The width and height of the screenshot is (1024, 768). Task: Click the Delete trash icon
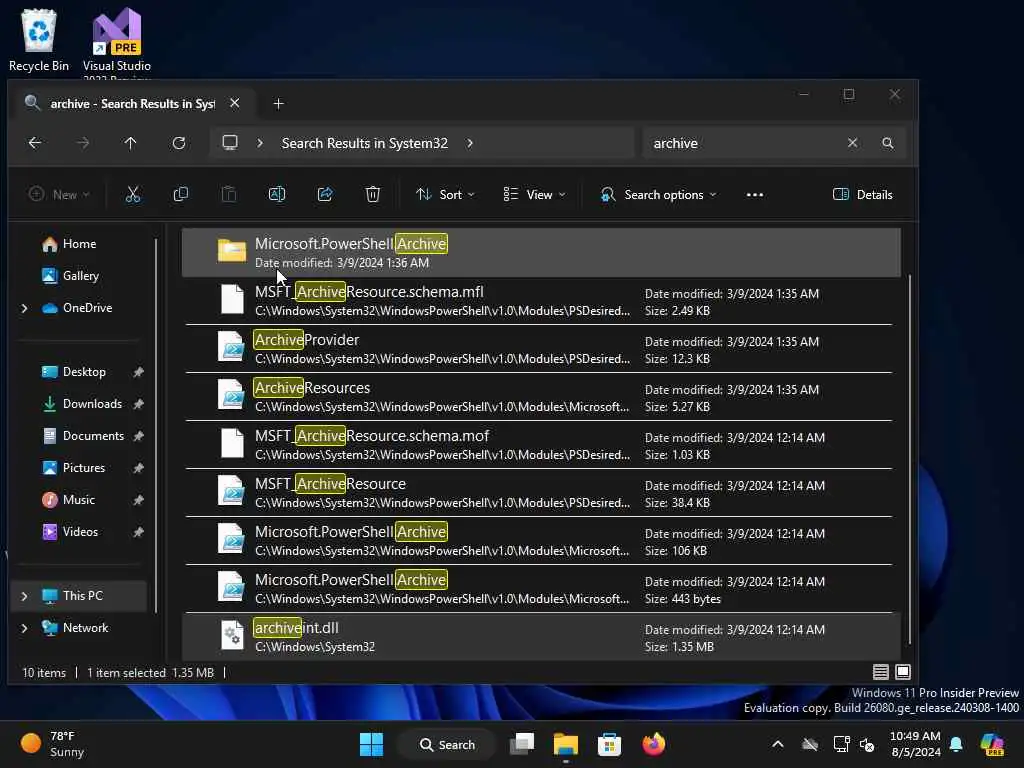click(x=373, y=195)
